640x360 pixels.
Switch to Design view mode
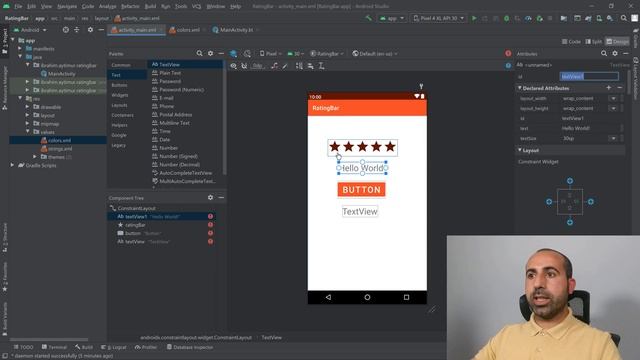tap(618, 42)
